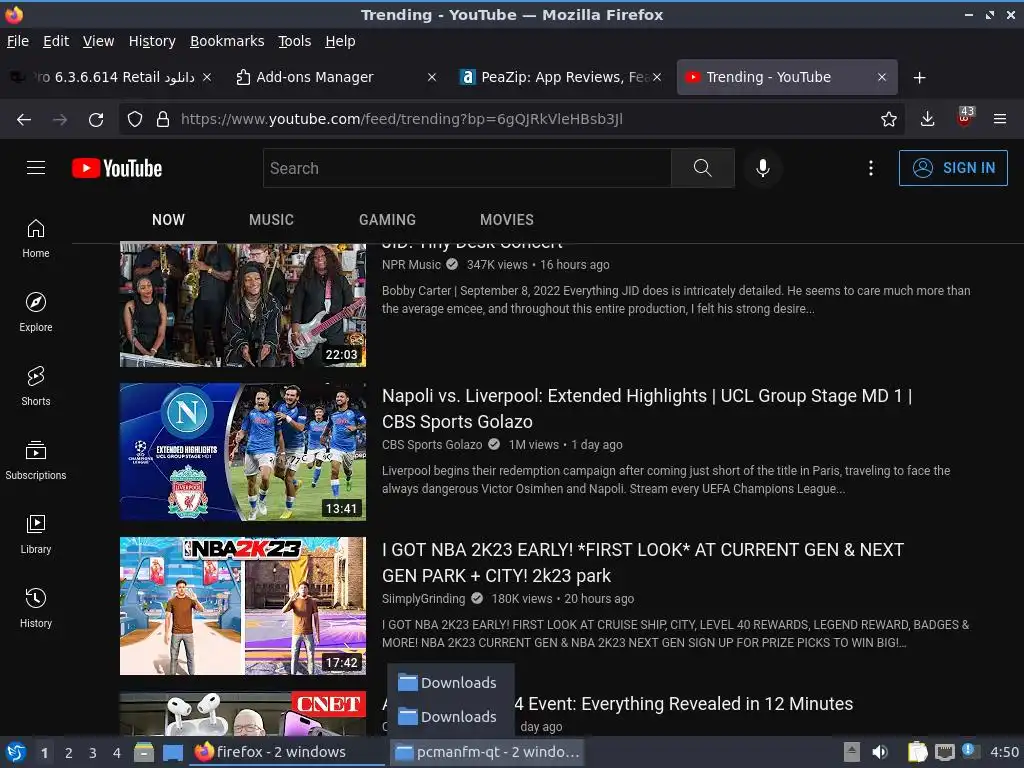
Task: Click the YouTube logo
Action: (x=117, y=168)
